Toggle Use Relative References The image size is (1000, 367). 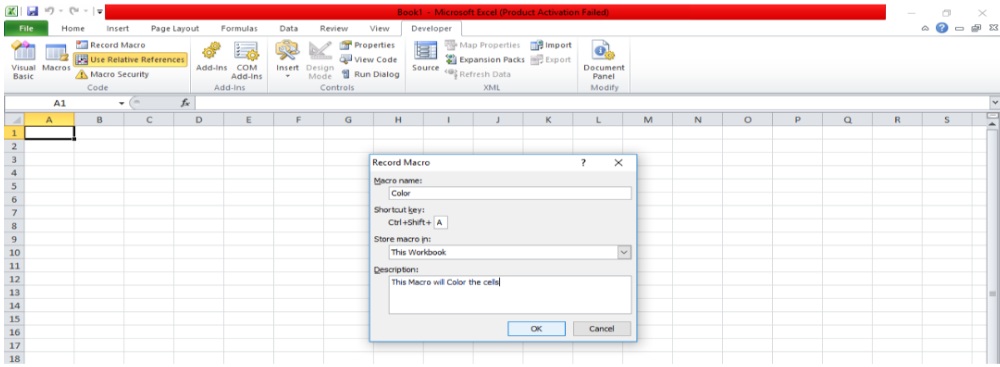point(130,59)
